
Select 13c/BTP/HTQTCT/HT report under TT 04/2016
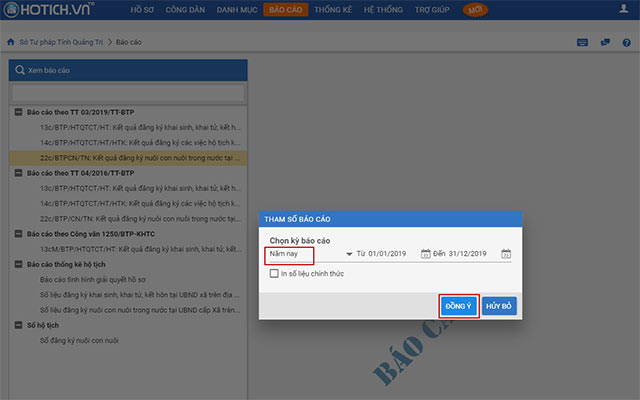coord(140,188)
